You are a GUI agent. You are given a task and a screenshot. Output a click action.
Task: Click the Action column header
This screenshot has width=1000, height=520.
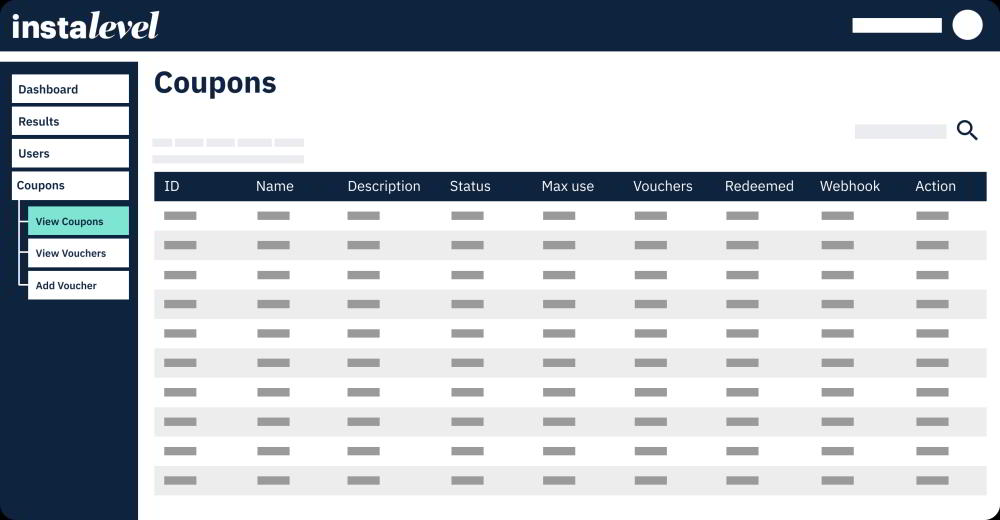pos(936,186)
